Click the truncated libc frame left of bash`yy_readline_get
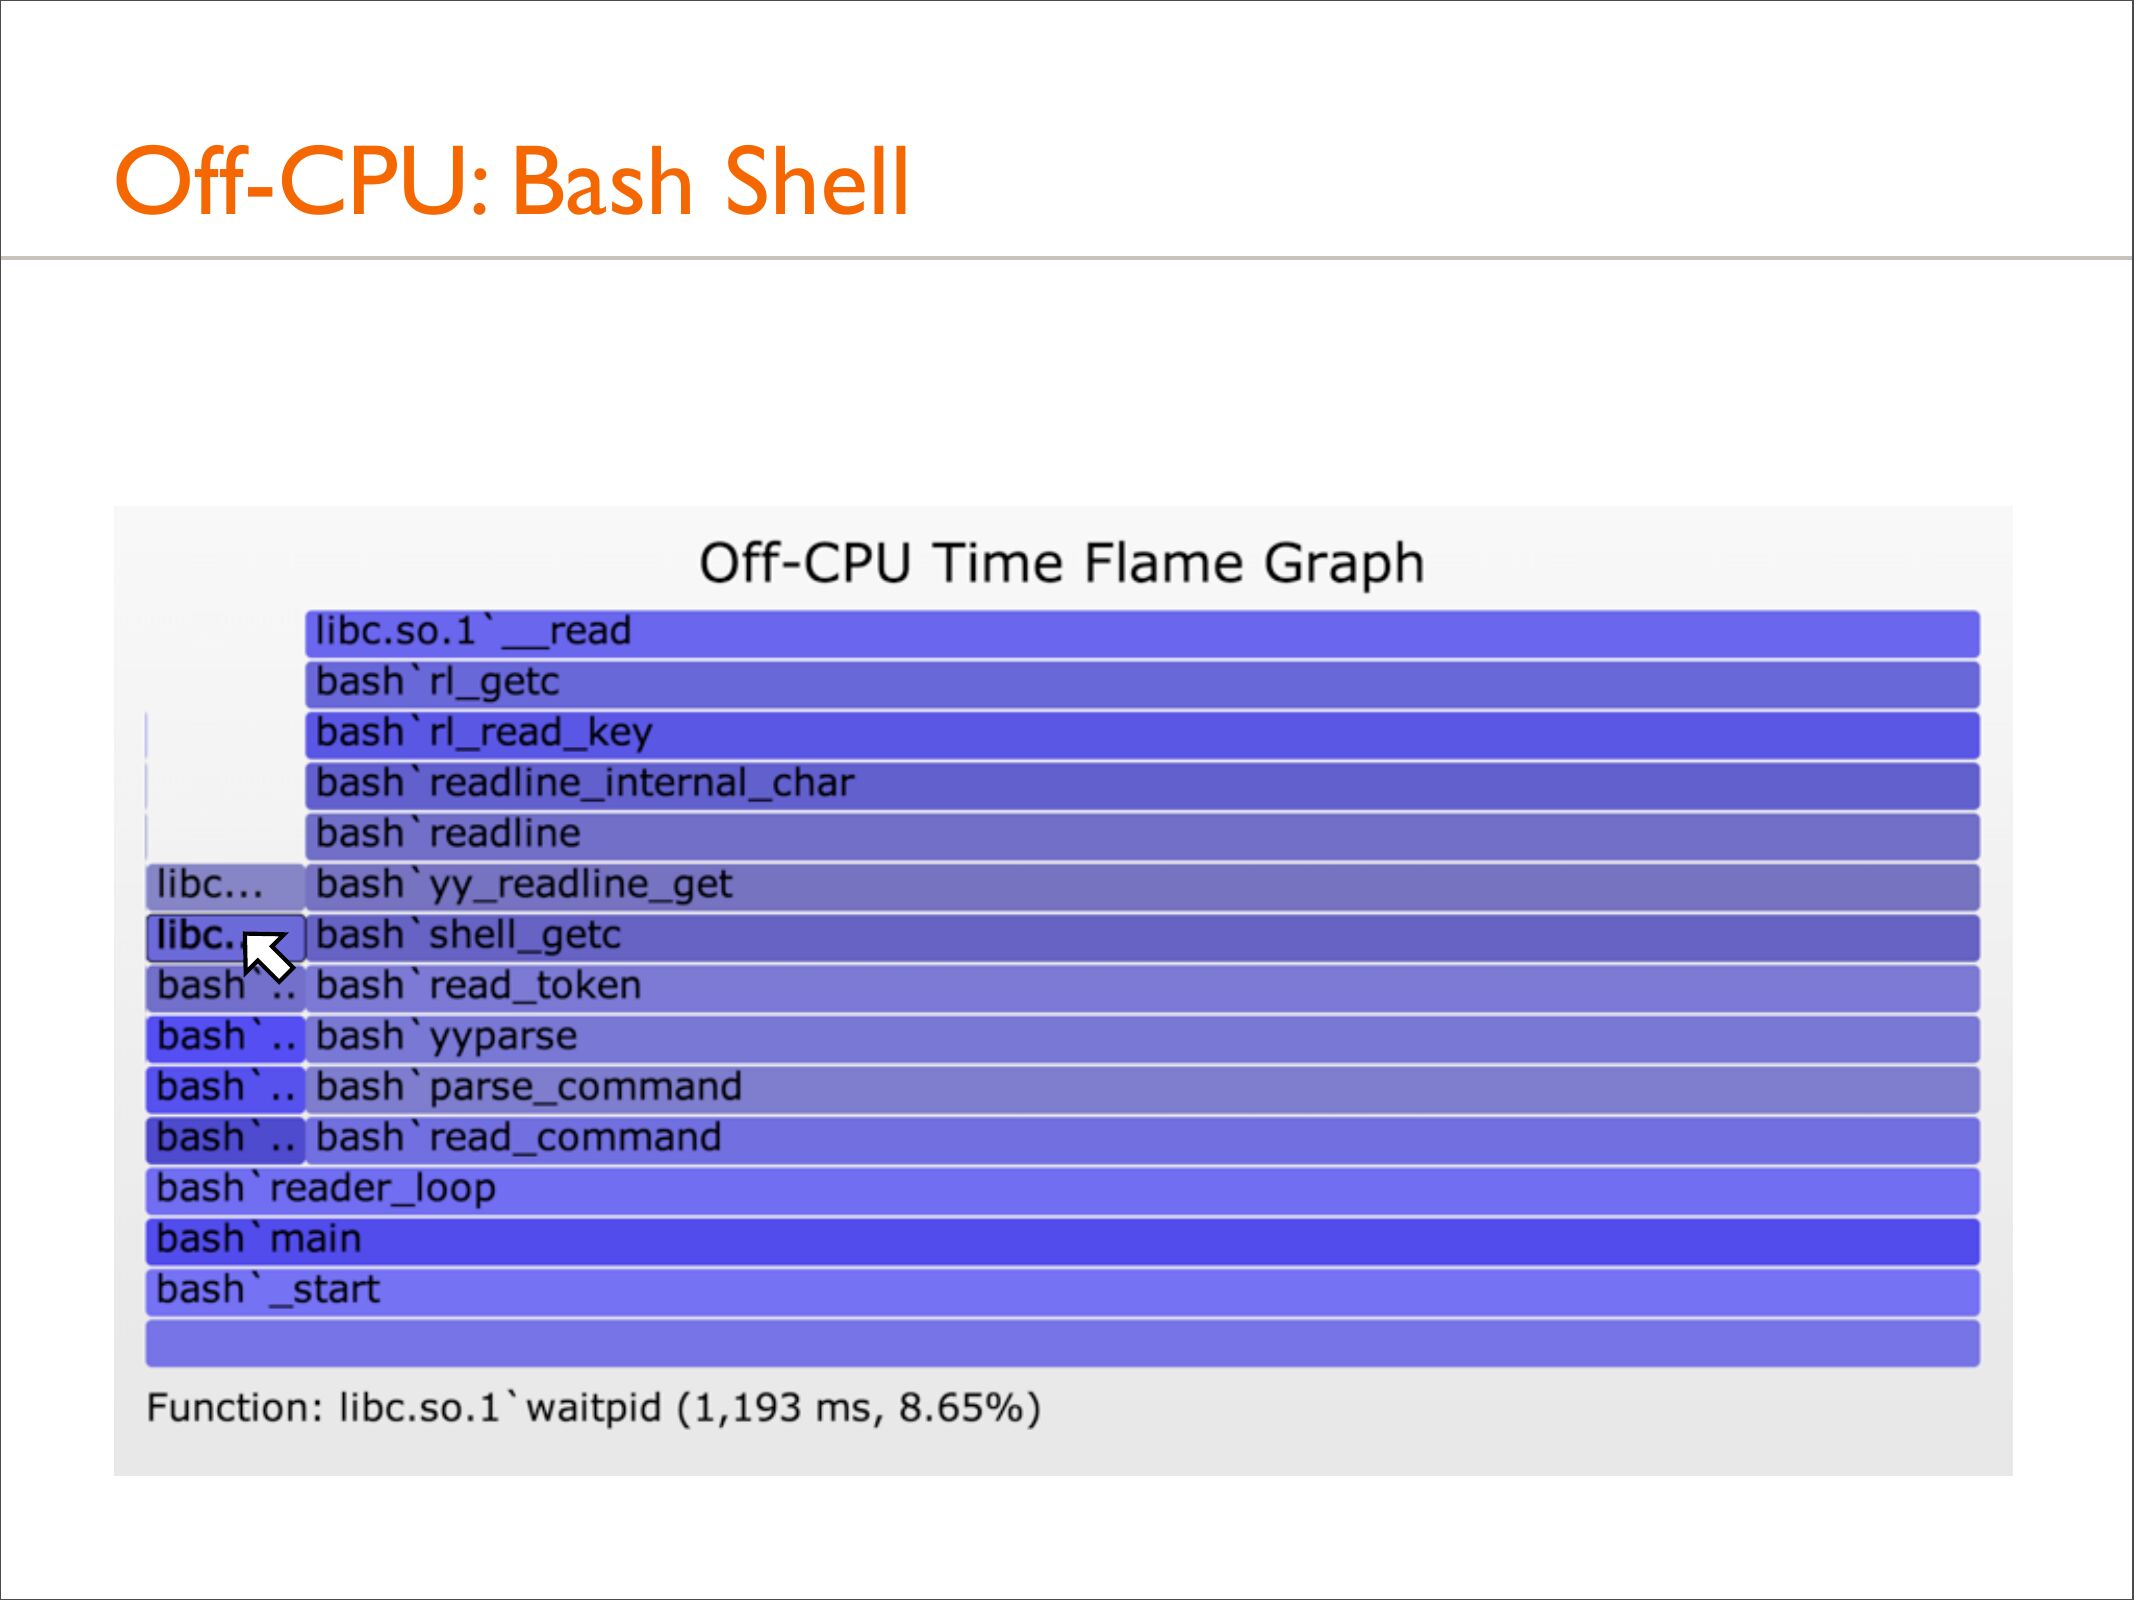Screen dimensions: 2134x1600 pyautogui.click(x=224, y=887)
